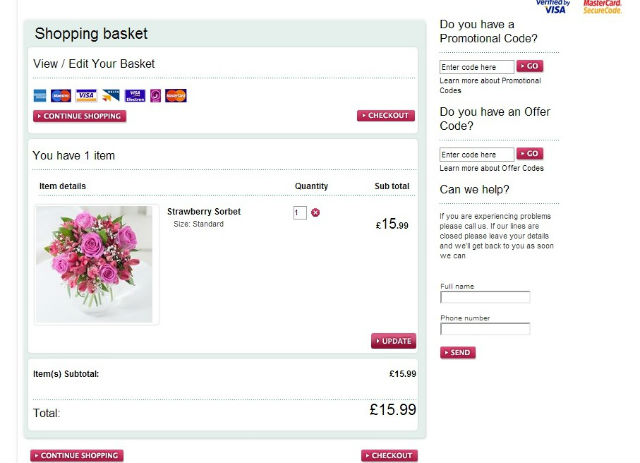Click the American Express card logo
The height and width of the screenshot is (463, 640).
[39, 96]
